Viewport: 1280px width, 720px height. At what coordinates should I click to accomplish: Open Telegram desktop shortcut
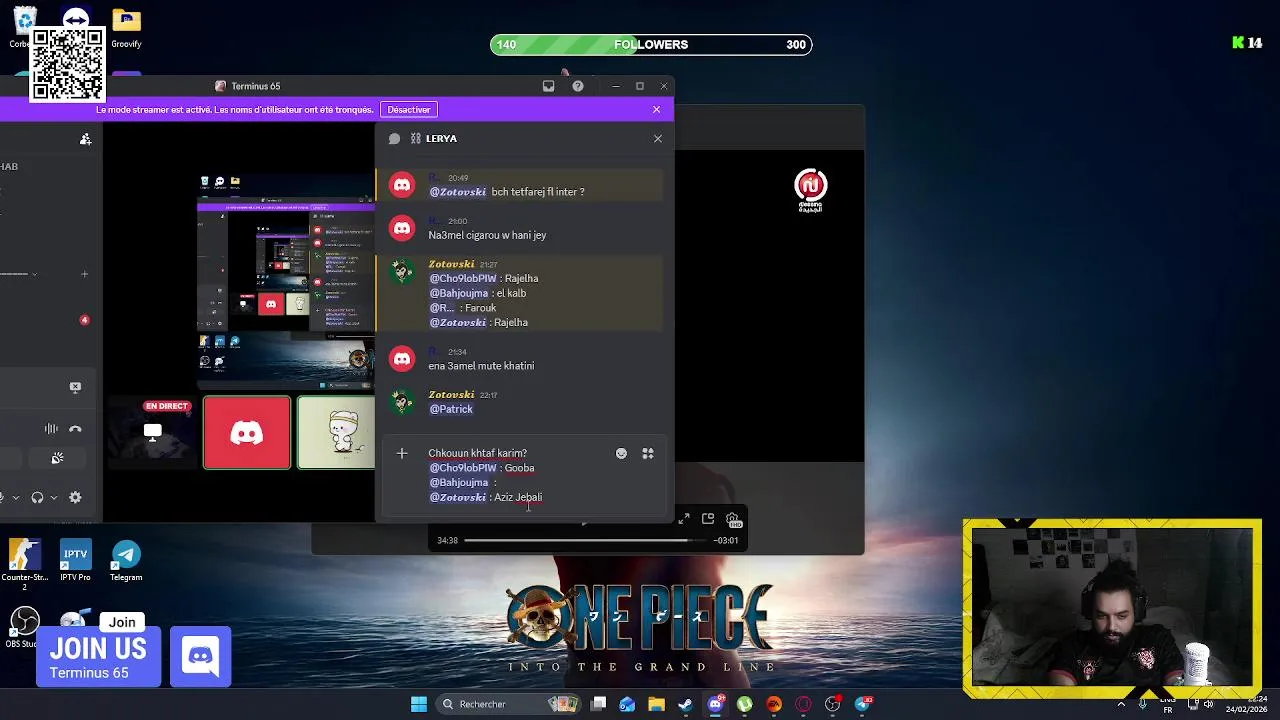(126, 561)
